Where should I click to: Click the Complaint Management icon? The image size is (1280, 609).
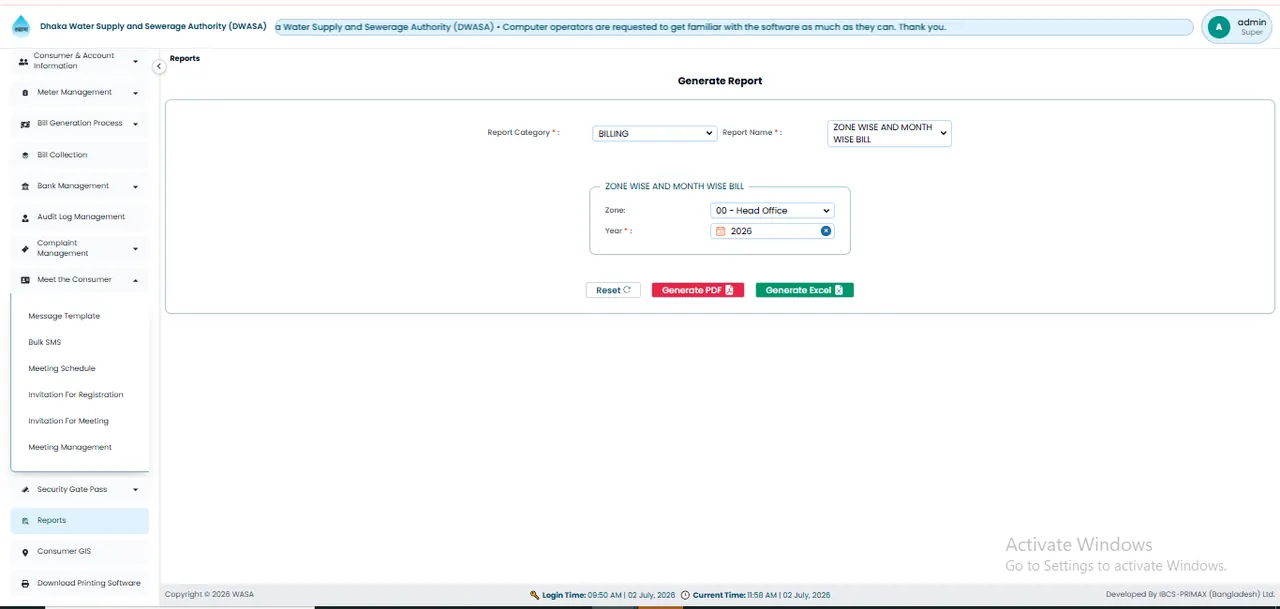point(25,248)
